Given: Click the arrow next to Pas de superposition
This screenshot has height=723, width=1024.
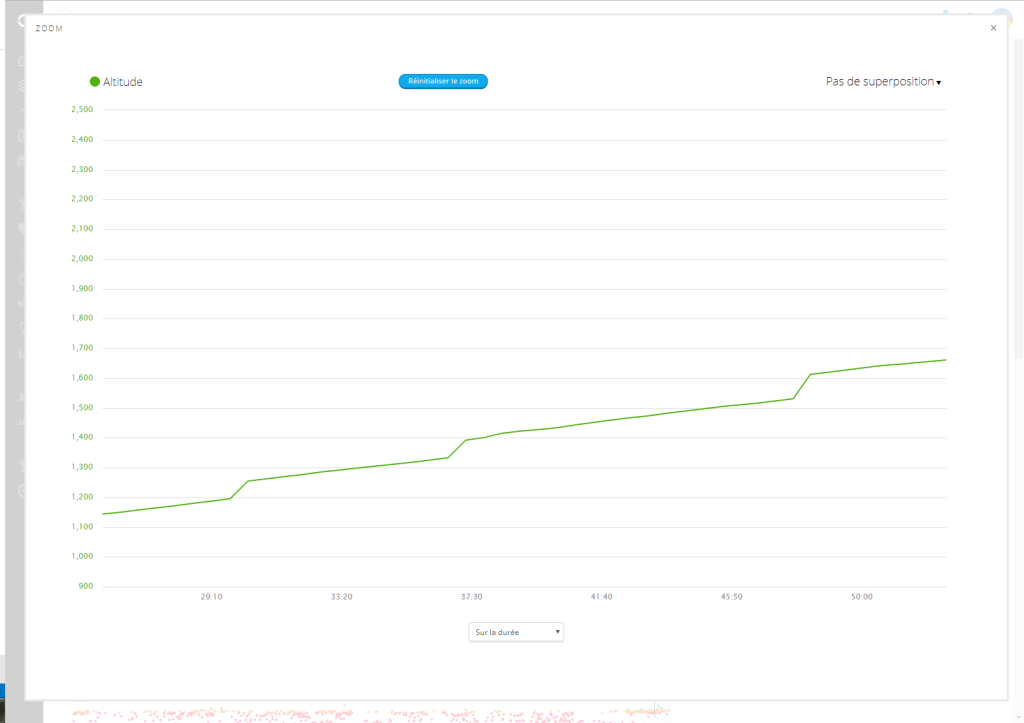Looking at the screenshot, I should 939,83.
